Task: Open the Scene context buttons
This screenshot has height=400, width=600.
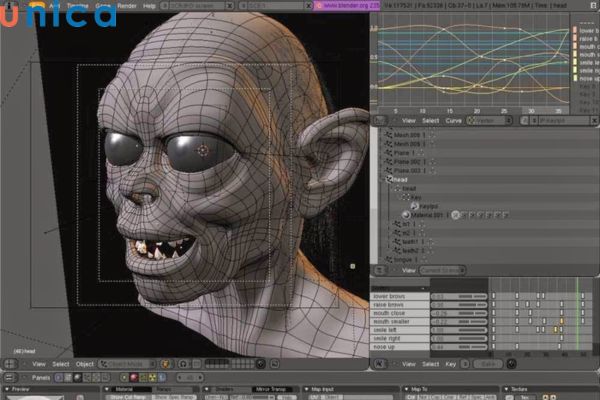Action: [105, 378]
